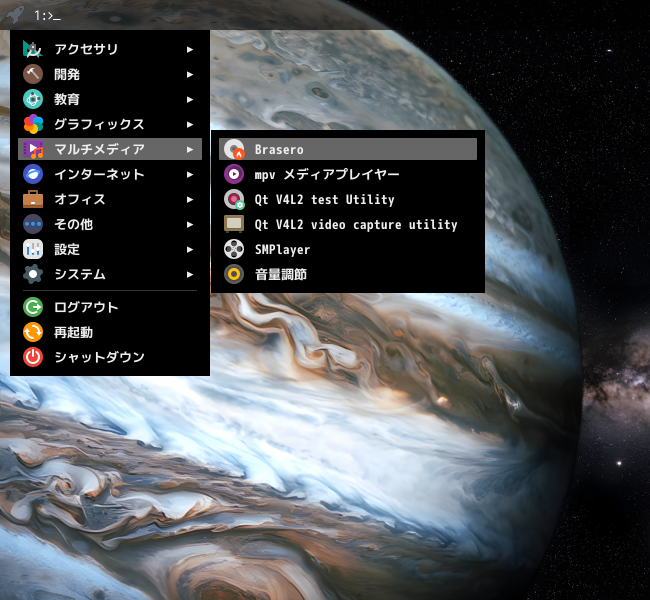
Task: Open the オフィス menu entry
Action: click(110, 199)
